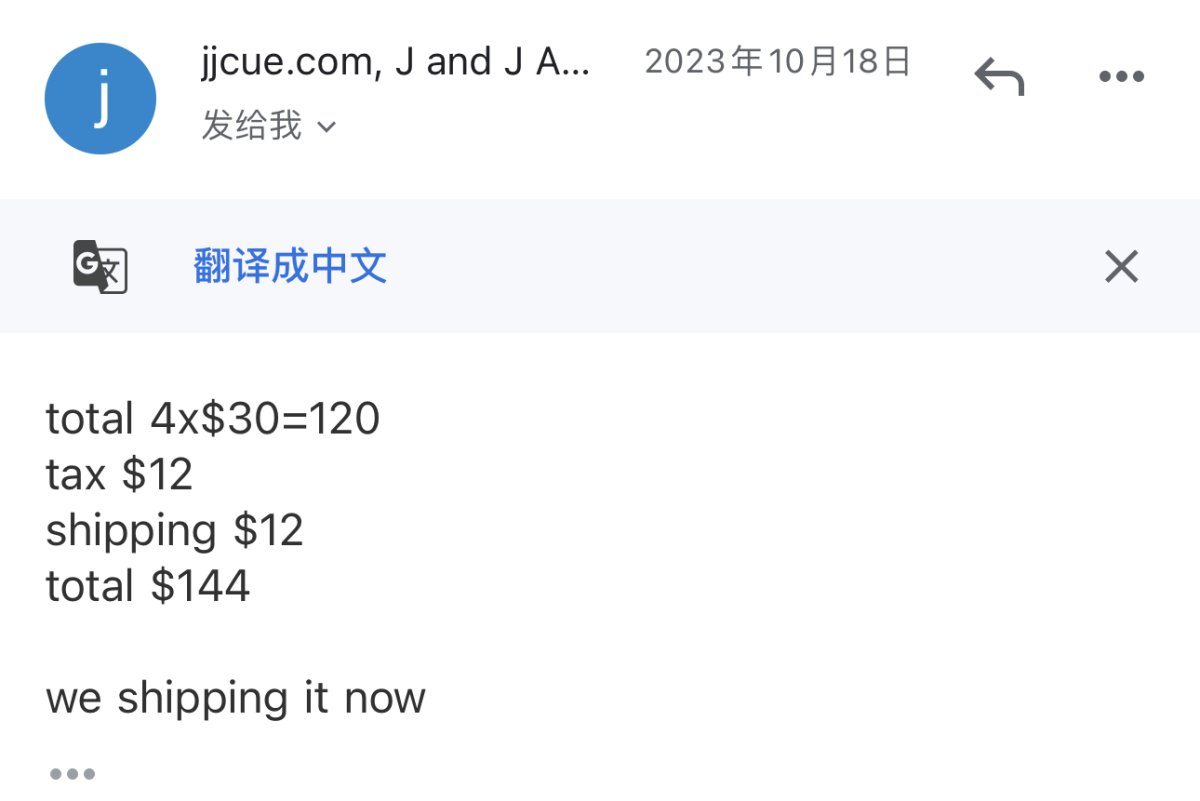
Task: Expand recipient details chevron
Action: (x=327, y=127)
